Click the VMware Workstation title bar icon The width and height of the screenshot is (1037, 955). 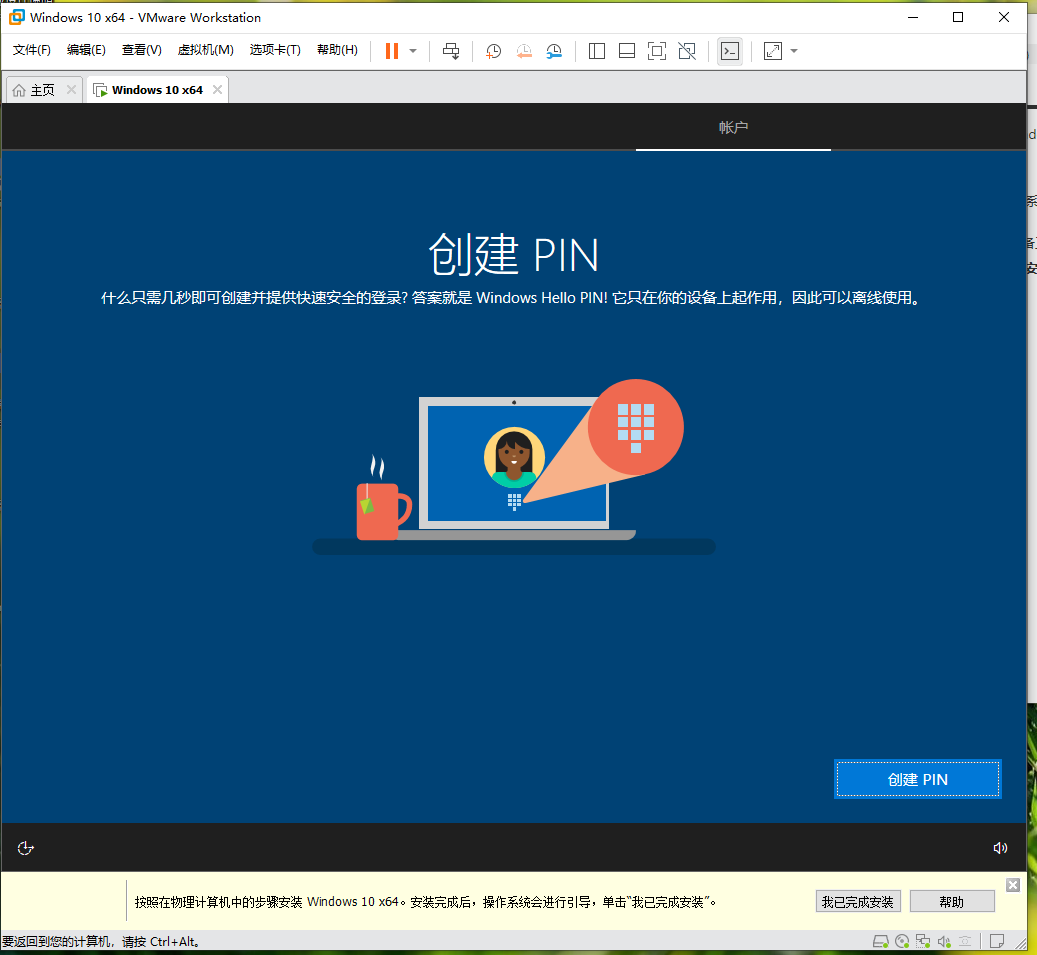[x=17, y=17]
